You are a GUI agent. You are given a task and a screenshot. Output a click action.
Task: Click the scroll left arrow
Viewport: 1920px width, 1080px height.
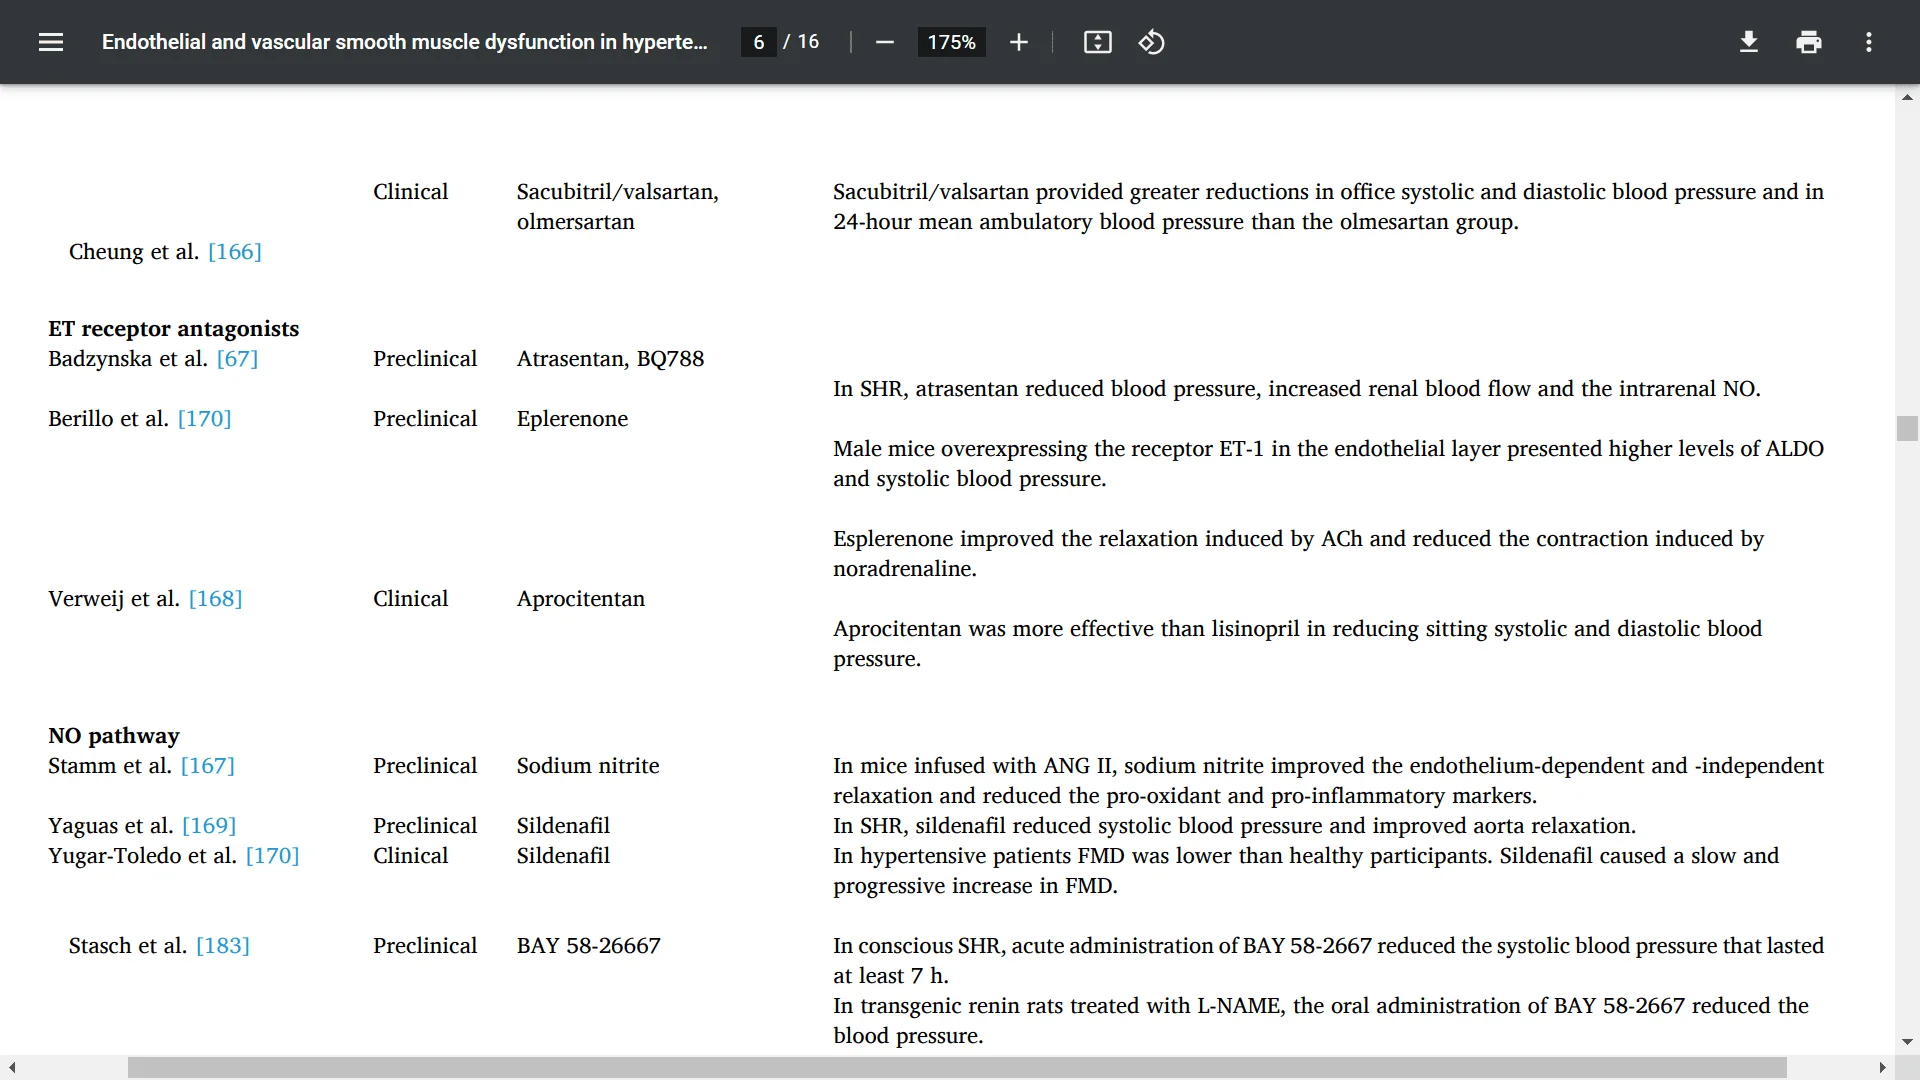(x=12, y=1068)
